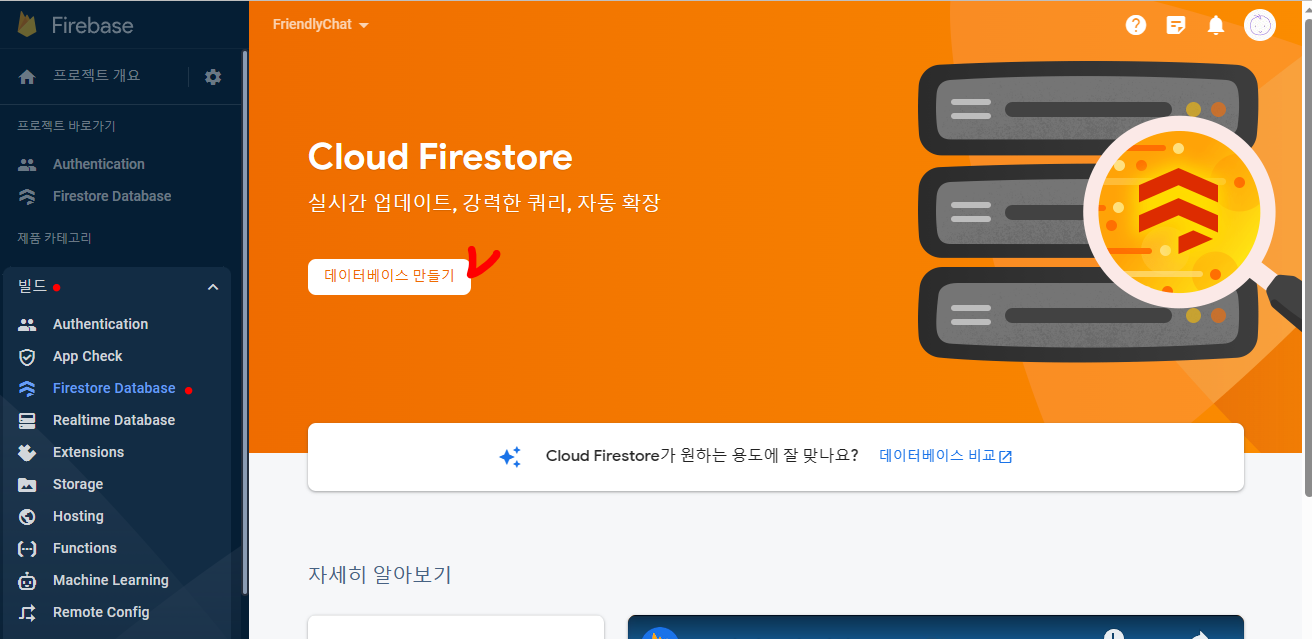Click the 자세히 알아보기 heading
1312x639 pixels.
380,575
